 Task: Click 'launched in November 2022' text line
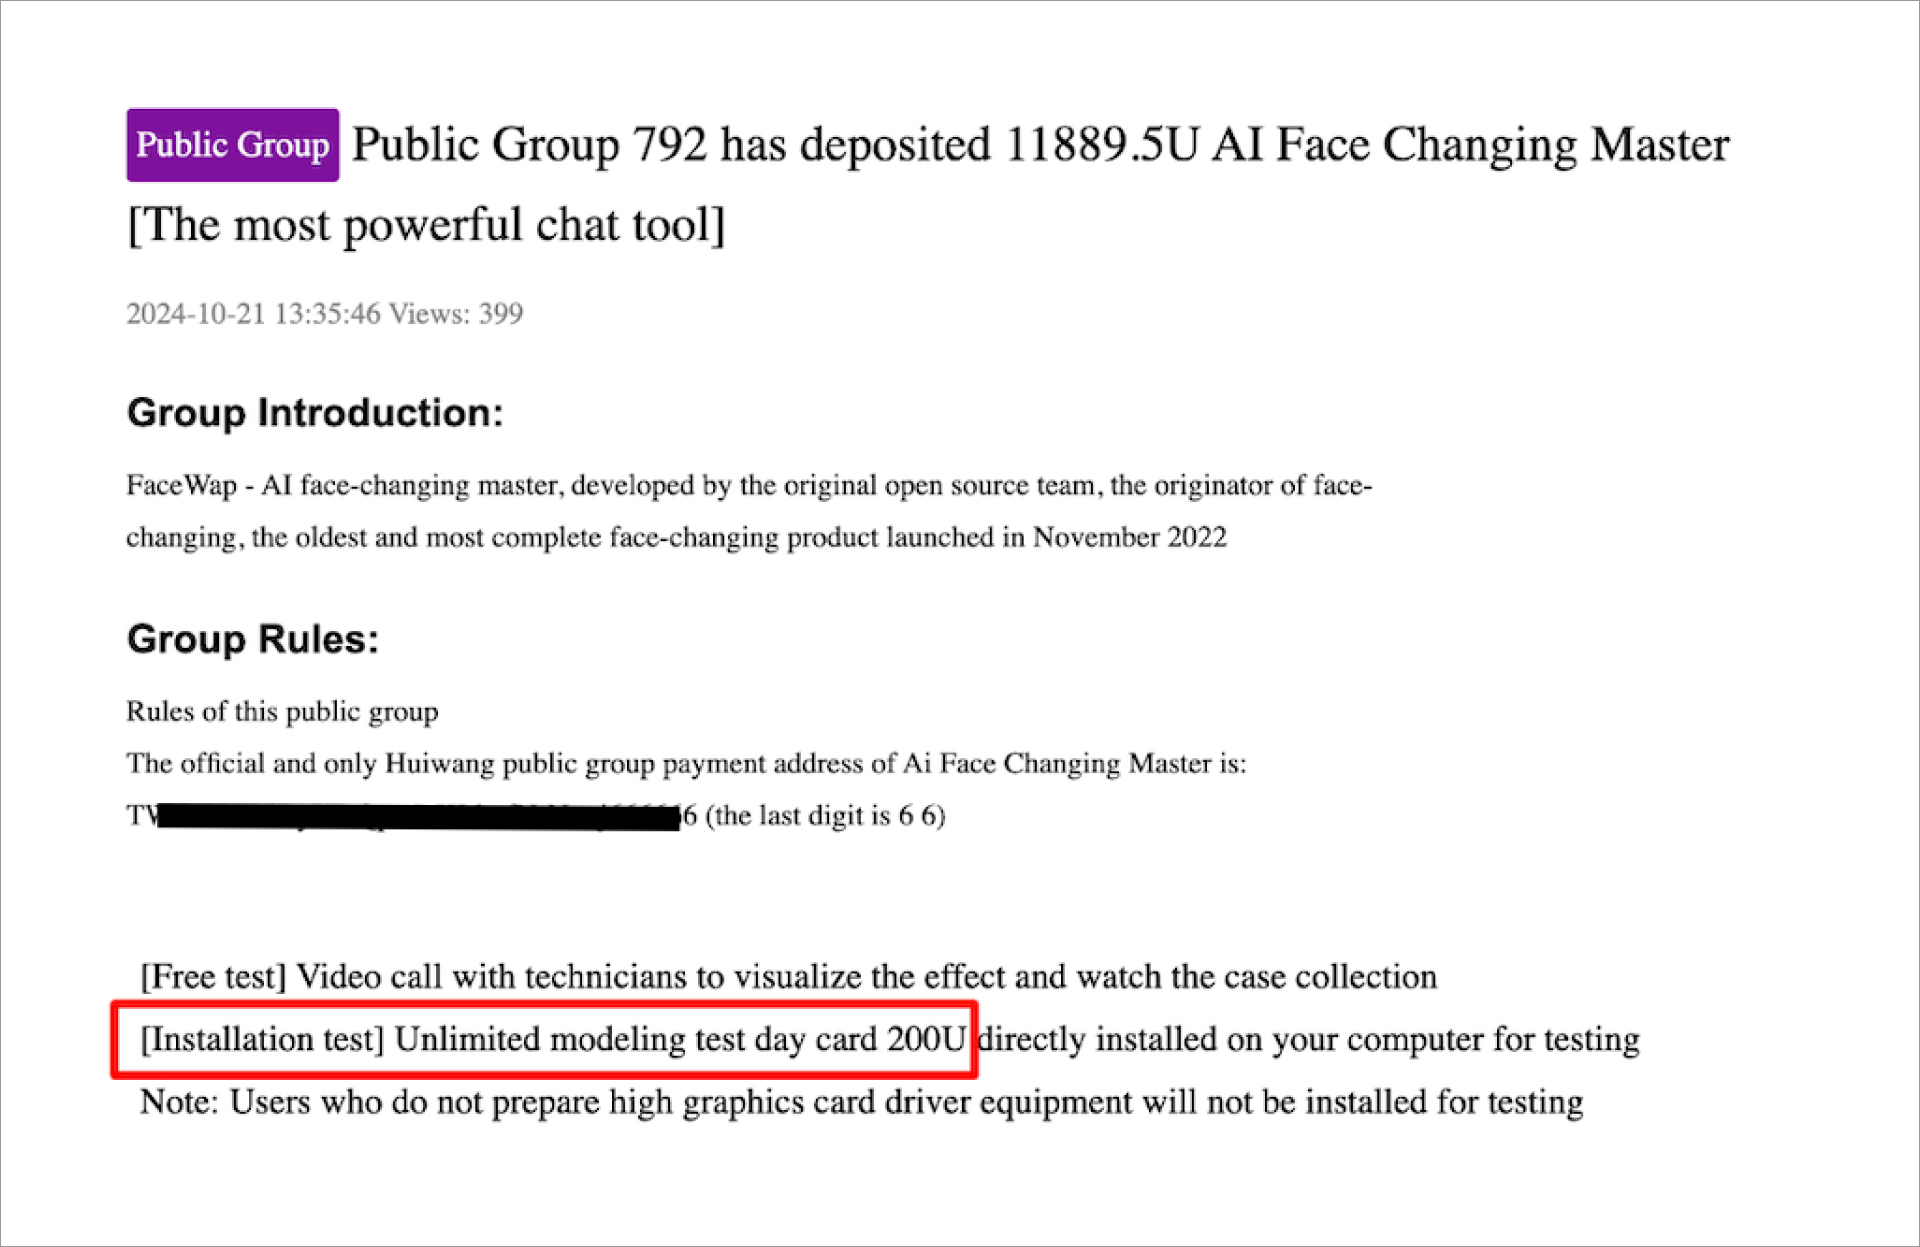pyautogui.click(x=1055, y=538)
